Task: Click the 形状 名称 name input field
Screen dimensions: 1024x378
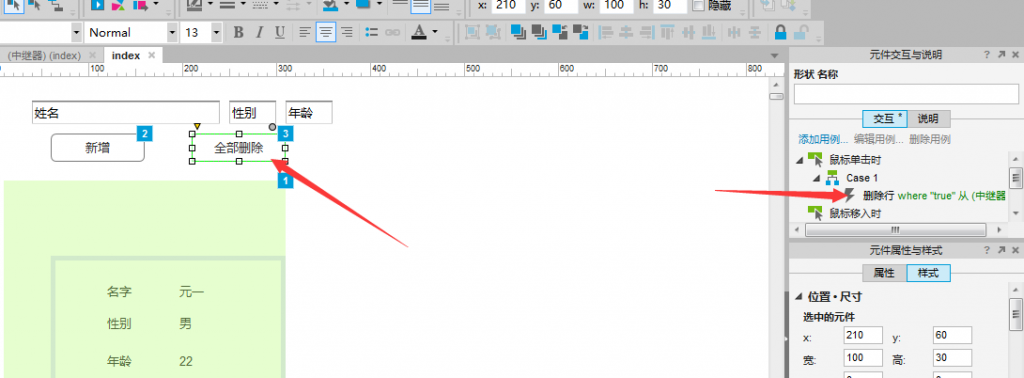Action: click(906, 94)
